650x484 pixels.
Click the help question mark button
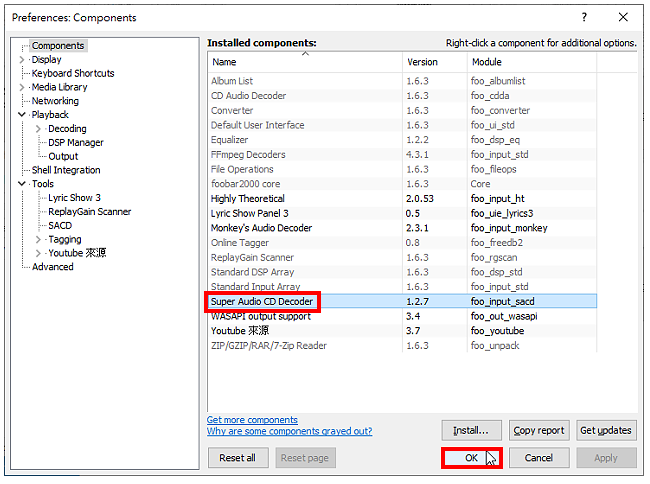[584, 17]
